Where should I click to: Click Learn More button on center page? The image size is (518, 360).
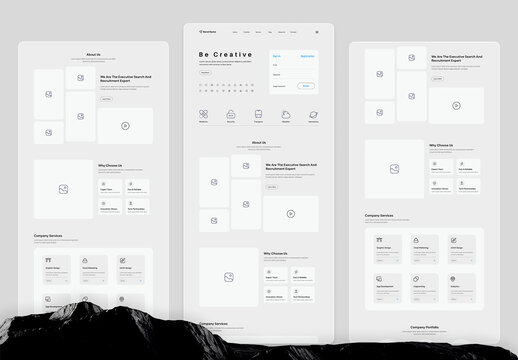(x=272, y=187)
